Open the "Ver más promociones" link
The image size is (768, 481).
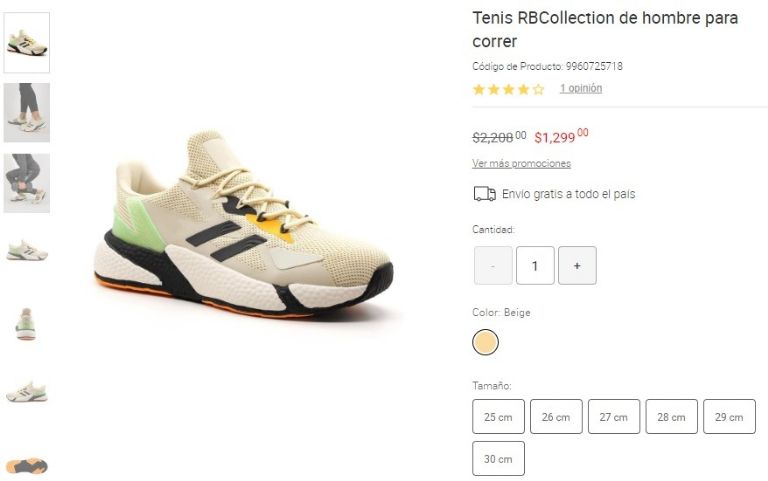click(x=521, y=163)
